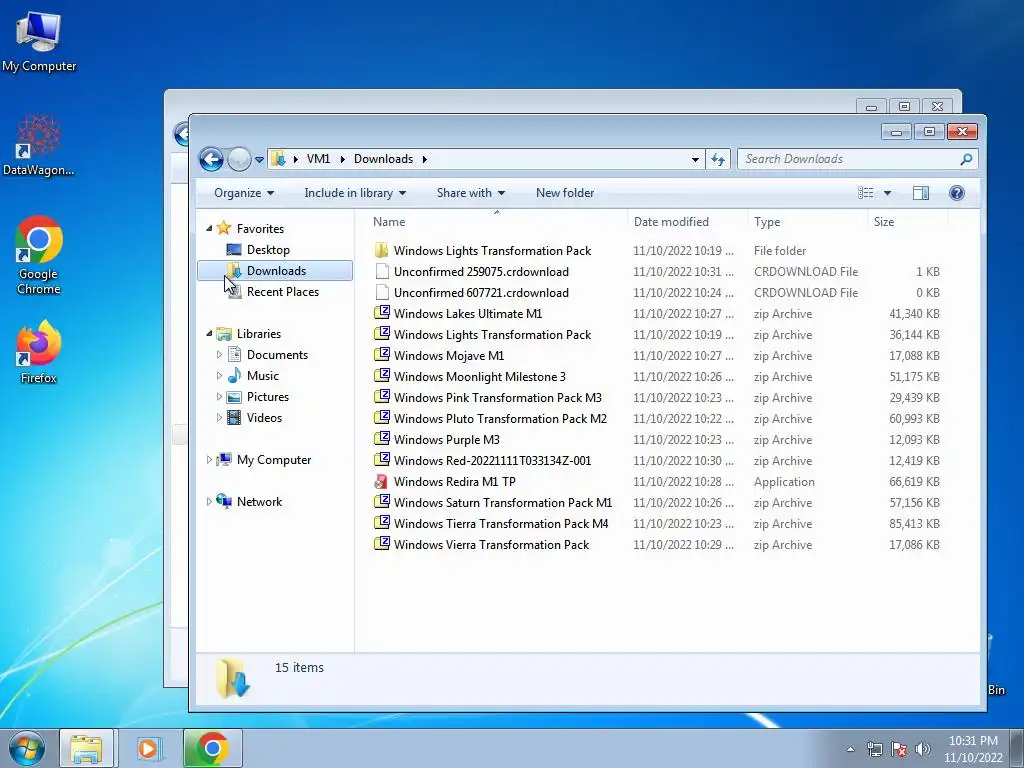The height and width of the screenshot is (768, 1024).
Task: Select Windows Moonlight Milestone 3 zip icon
Action: coord(382,376)
